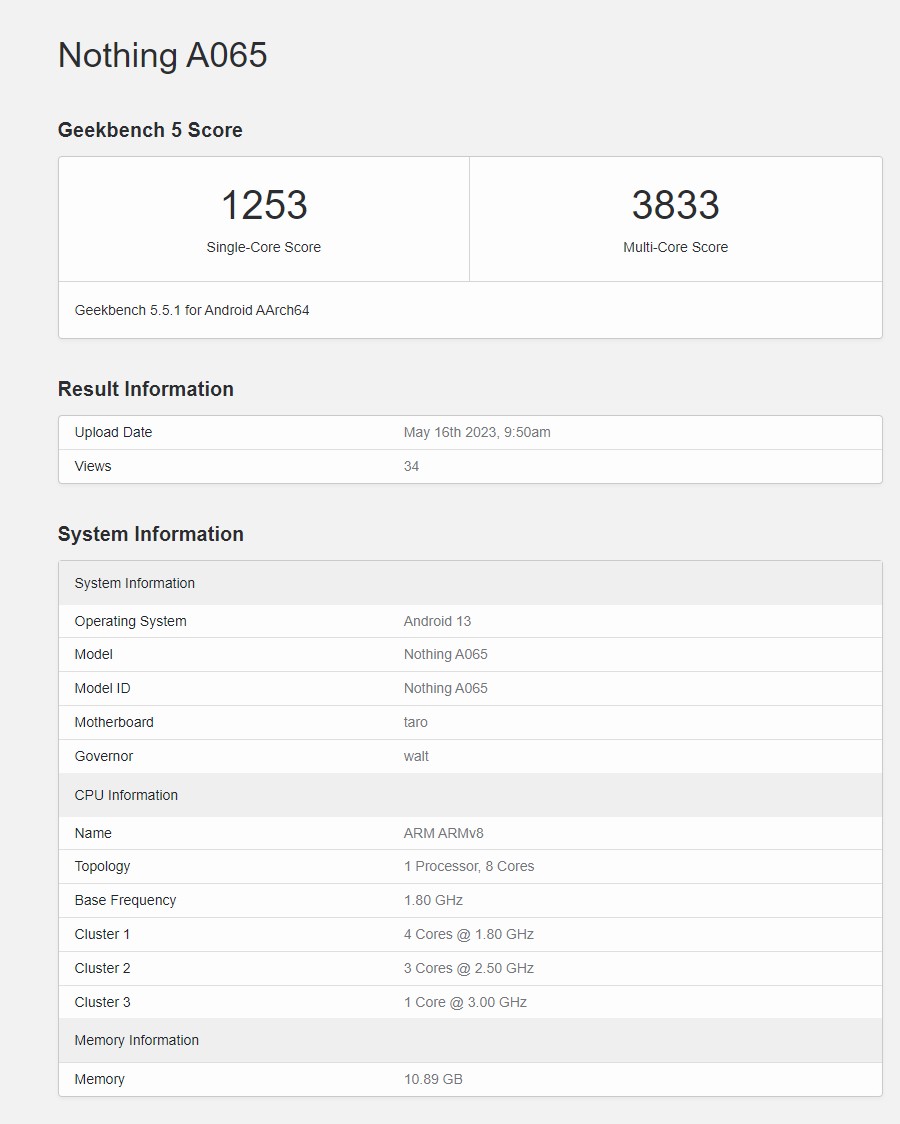900x1124 pixels.
Task: Select the governor value "walt"
Action: tap(416, 756)
